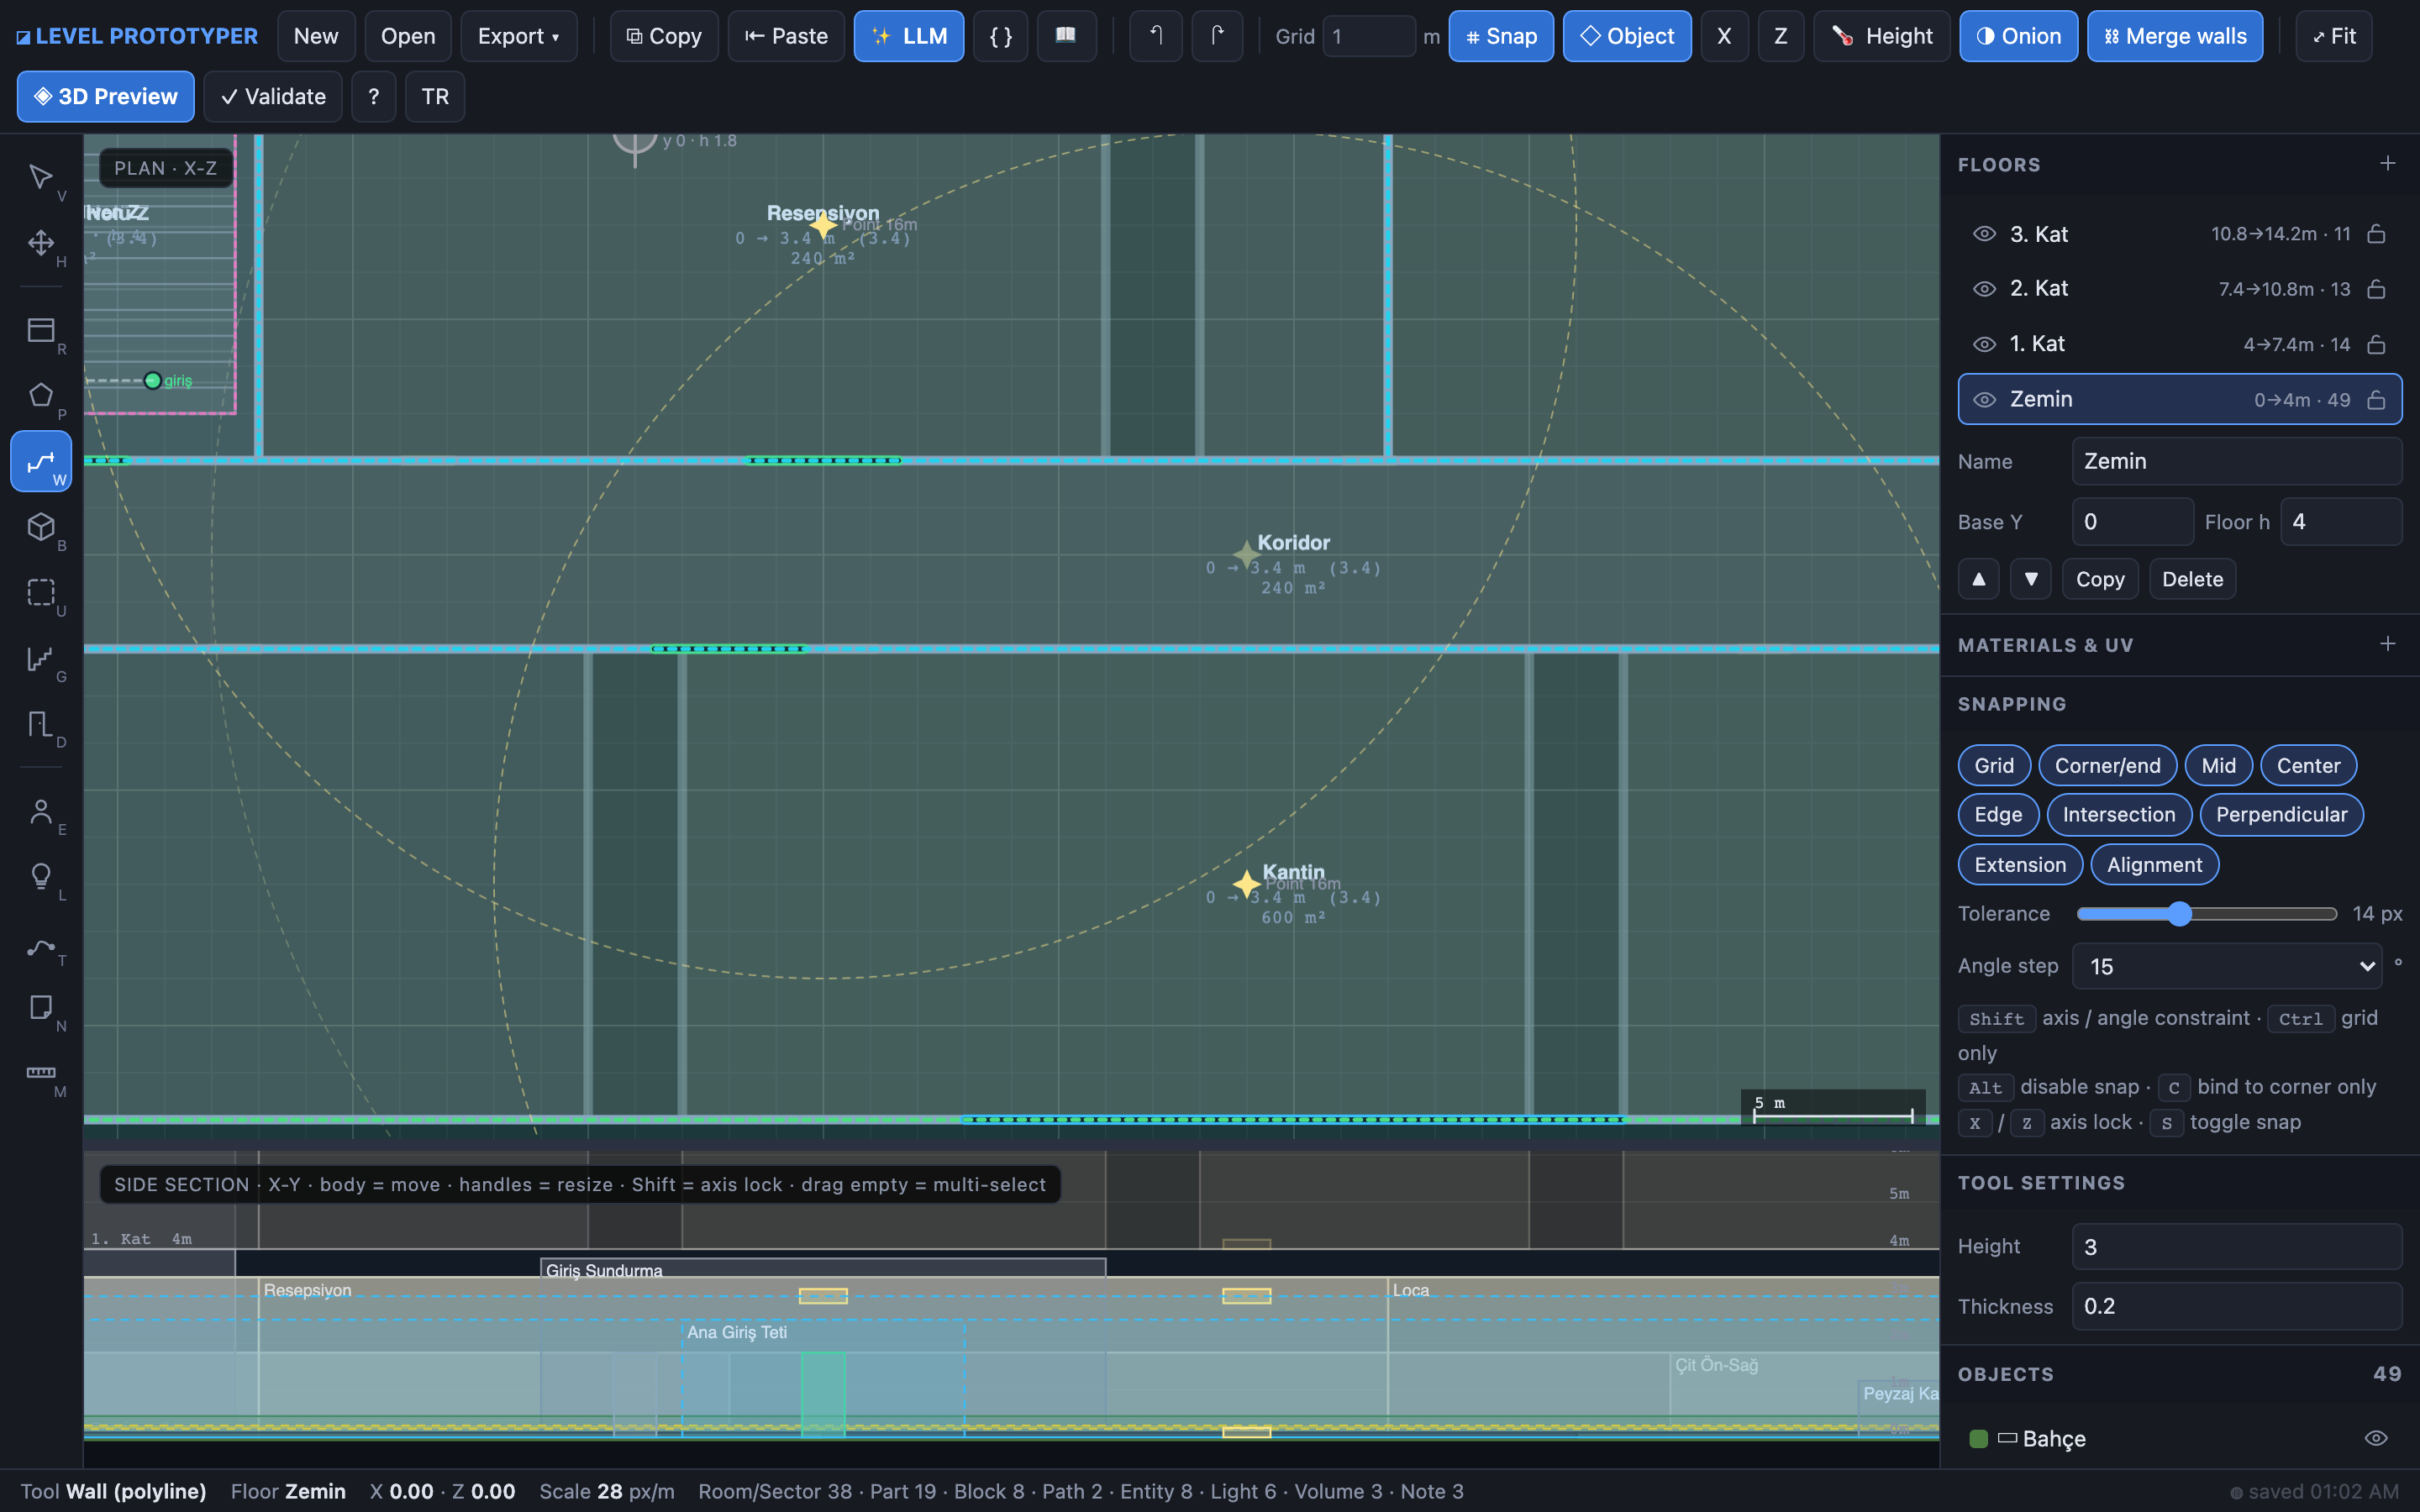Select the Wall polyline tool (W)

click(41, 461)
